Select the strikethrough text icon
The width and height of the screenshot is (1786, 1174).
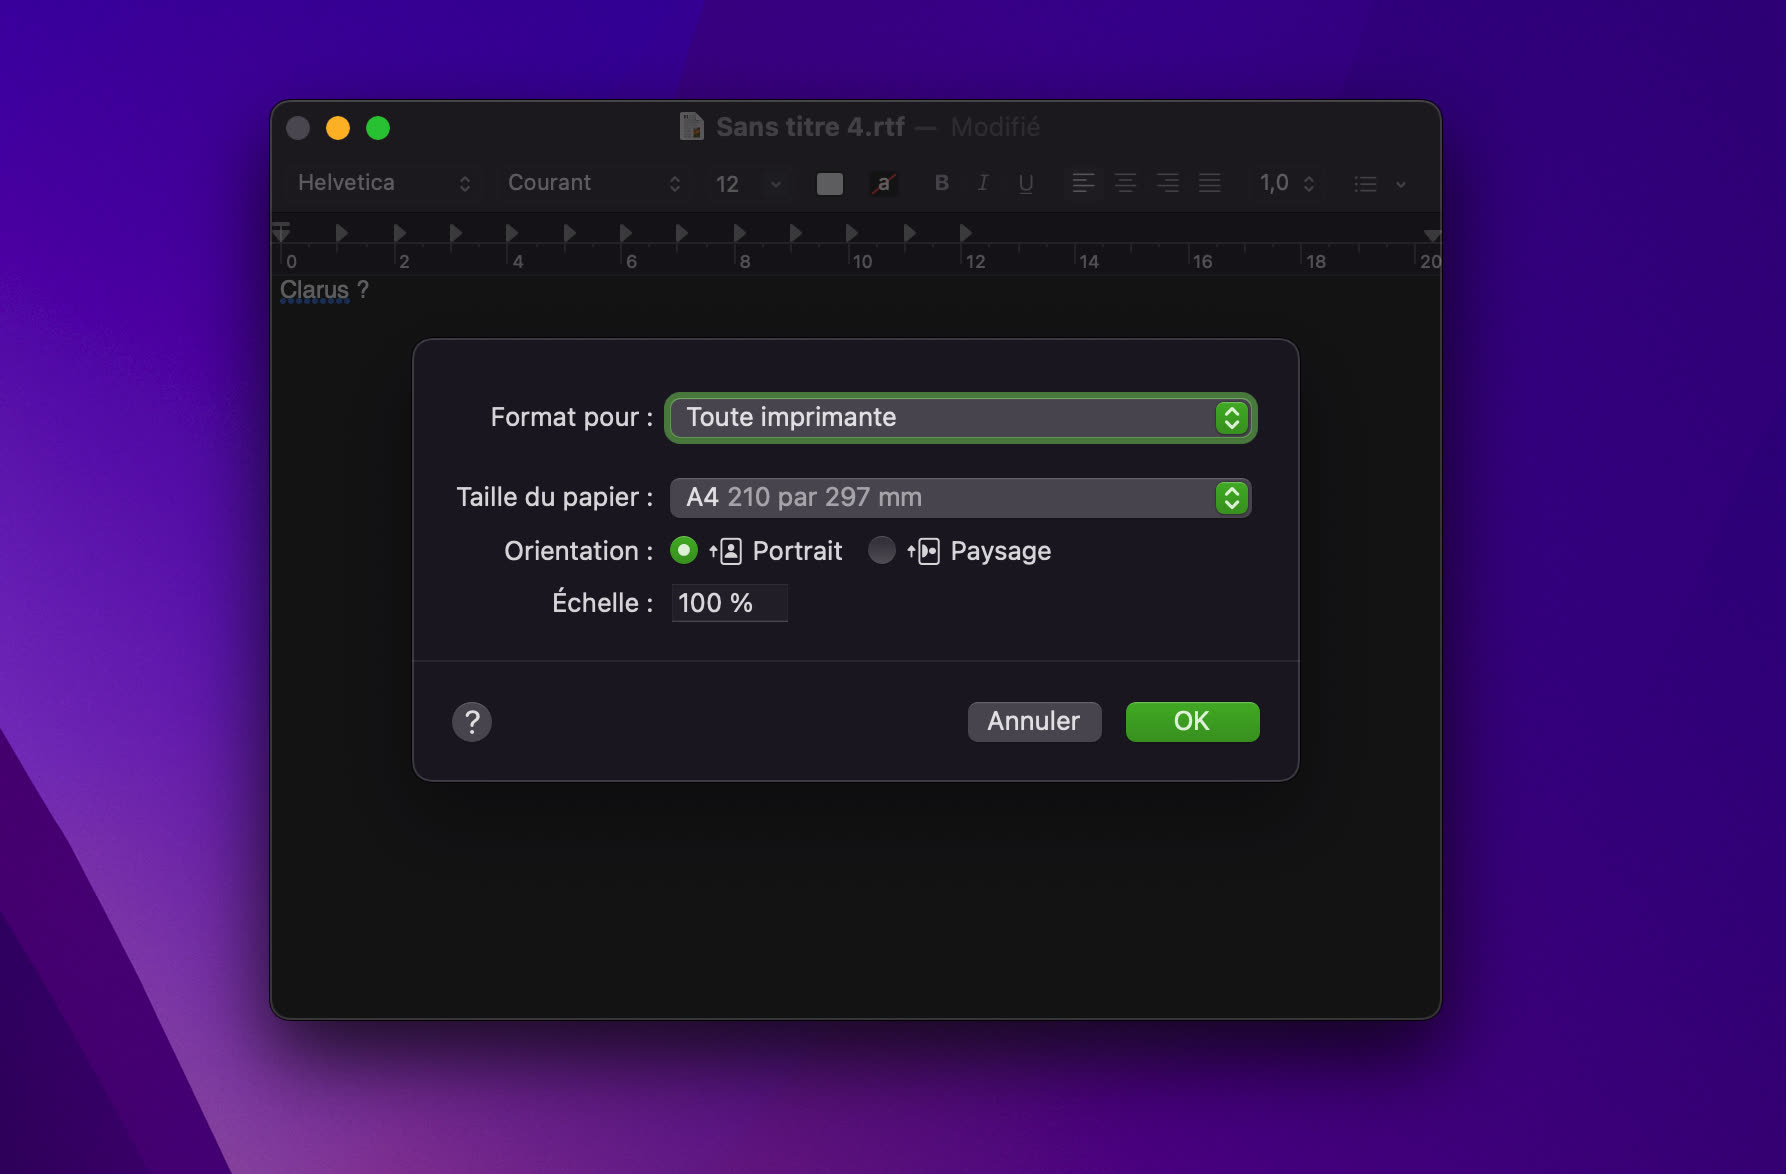point(882,183)
